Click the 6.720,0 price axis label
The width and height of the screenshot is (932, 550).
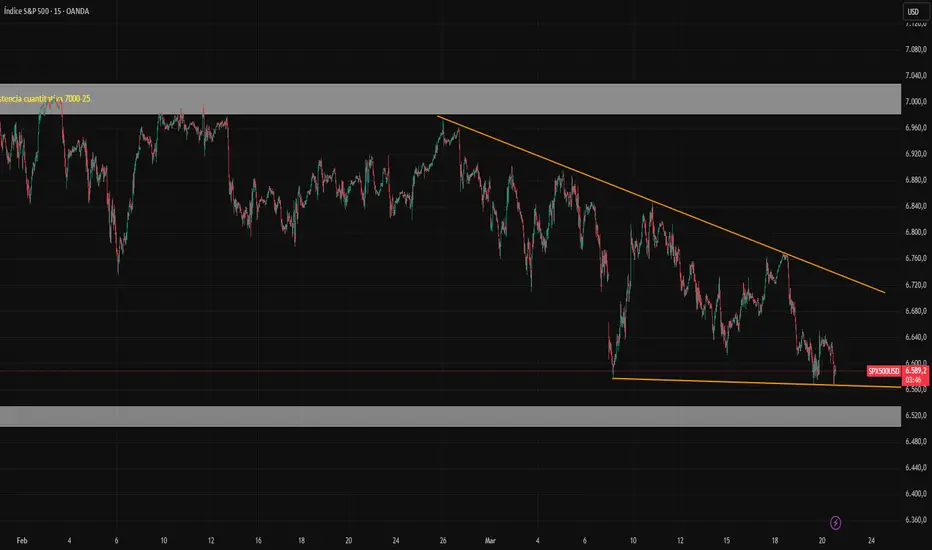pyautogui.click(x=915, y=285)
